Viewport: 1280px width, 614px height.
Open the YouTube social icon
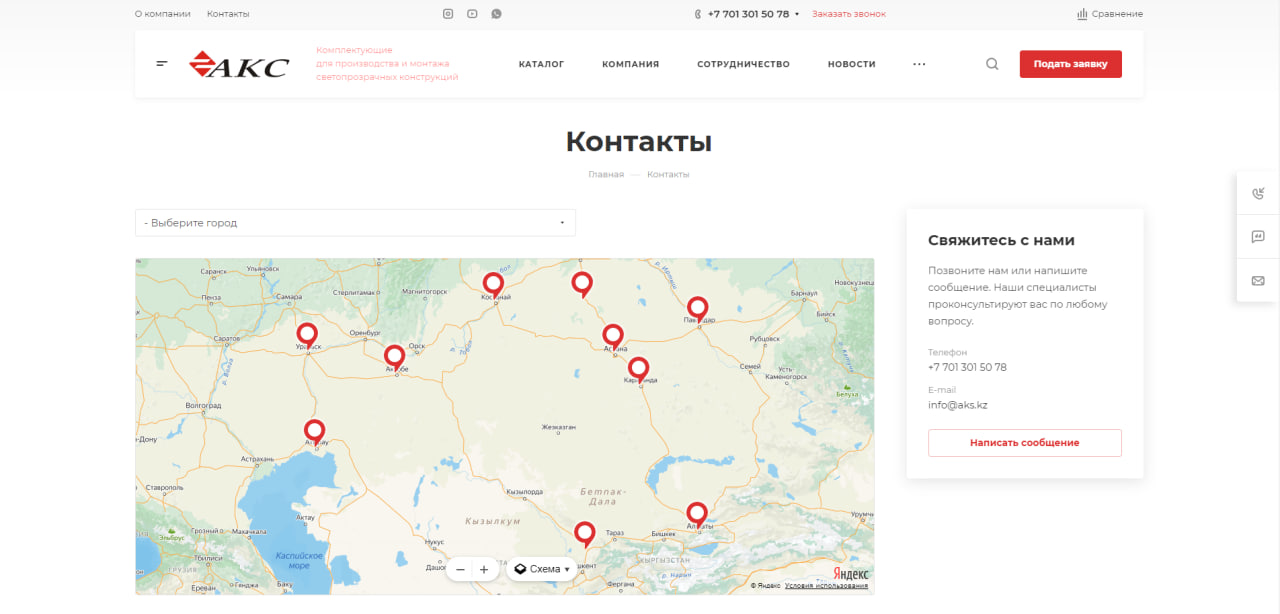(x=472, y=14)
